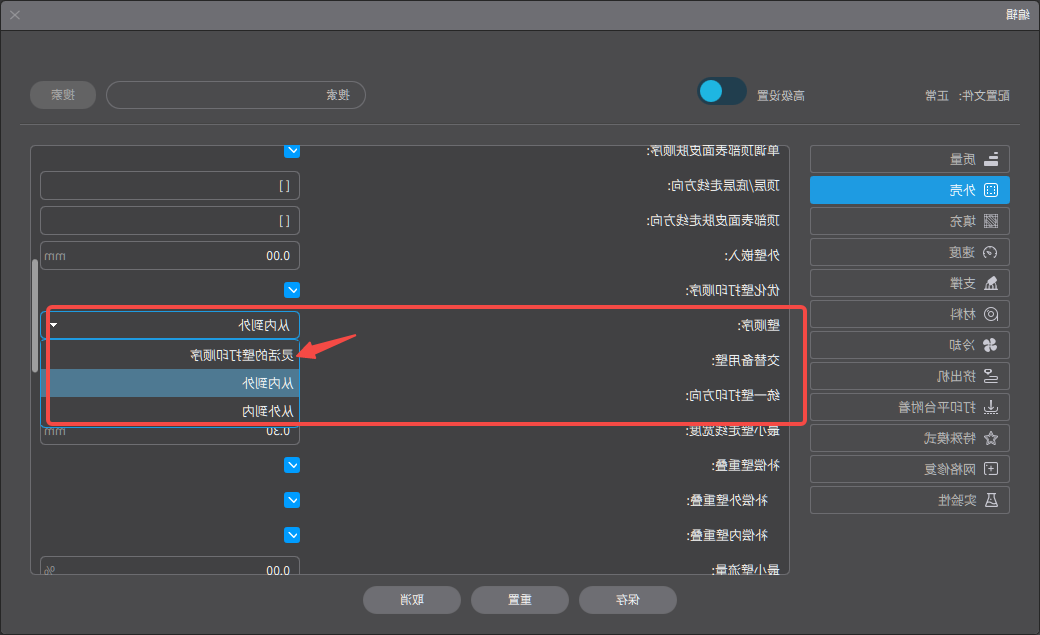Switch to the 打印平台附着 category
This screenshot has height=635, width=1040.
(909, 407)
